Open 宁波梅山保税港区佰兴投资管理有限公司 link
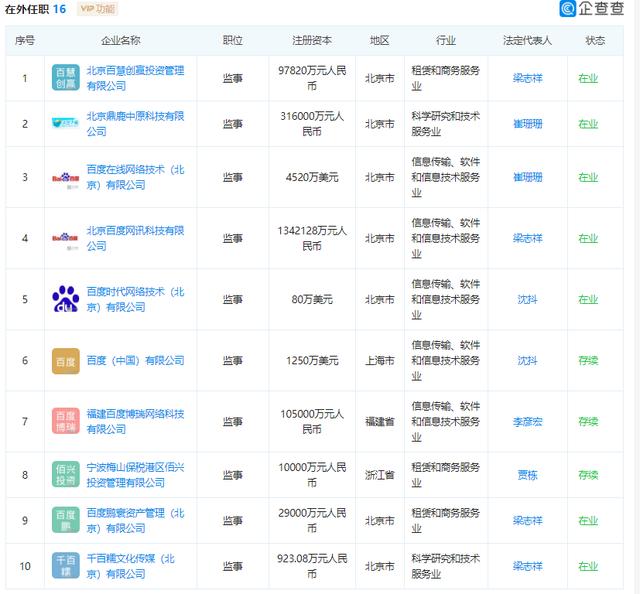 coord(135,475)
